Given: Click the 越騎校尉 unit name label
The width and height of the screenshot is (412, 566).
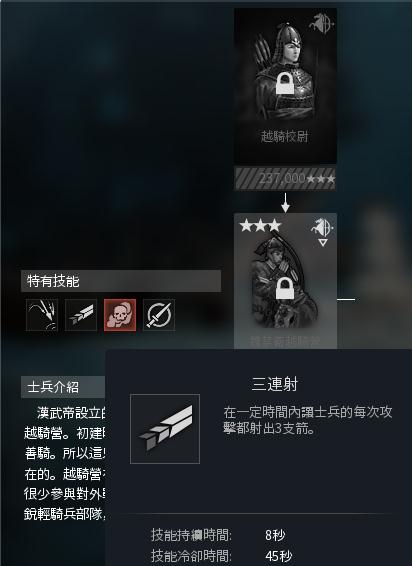Looking at the screenshot, I should (285, 136).
